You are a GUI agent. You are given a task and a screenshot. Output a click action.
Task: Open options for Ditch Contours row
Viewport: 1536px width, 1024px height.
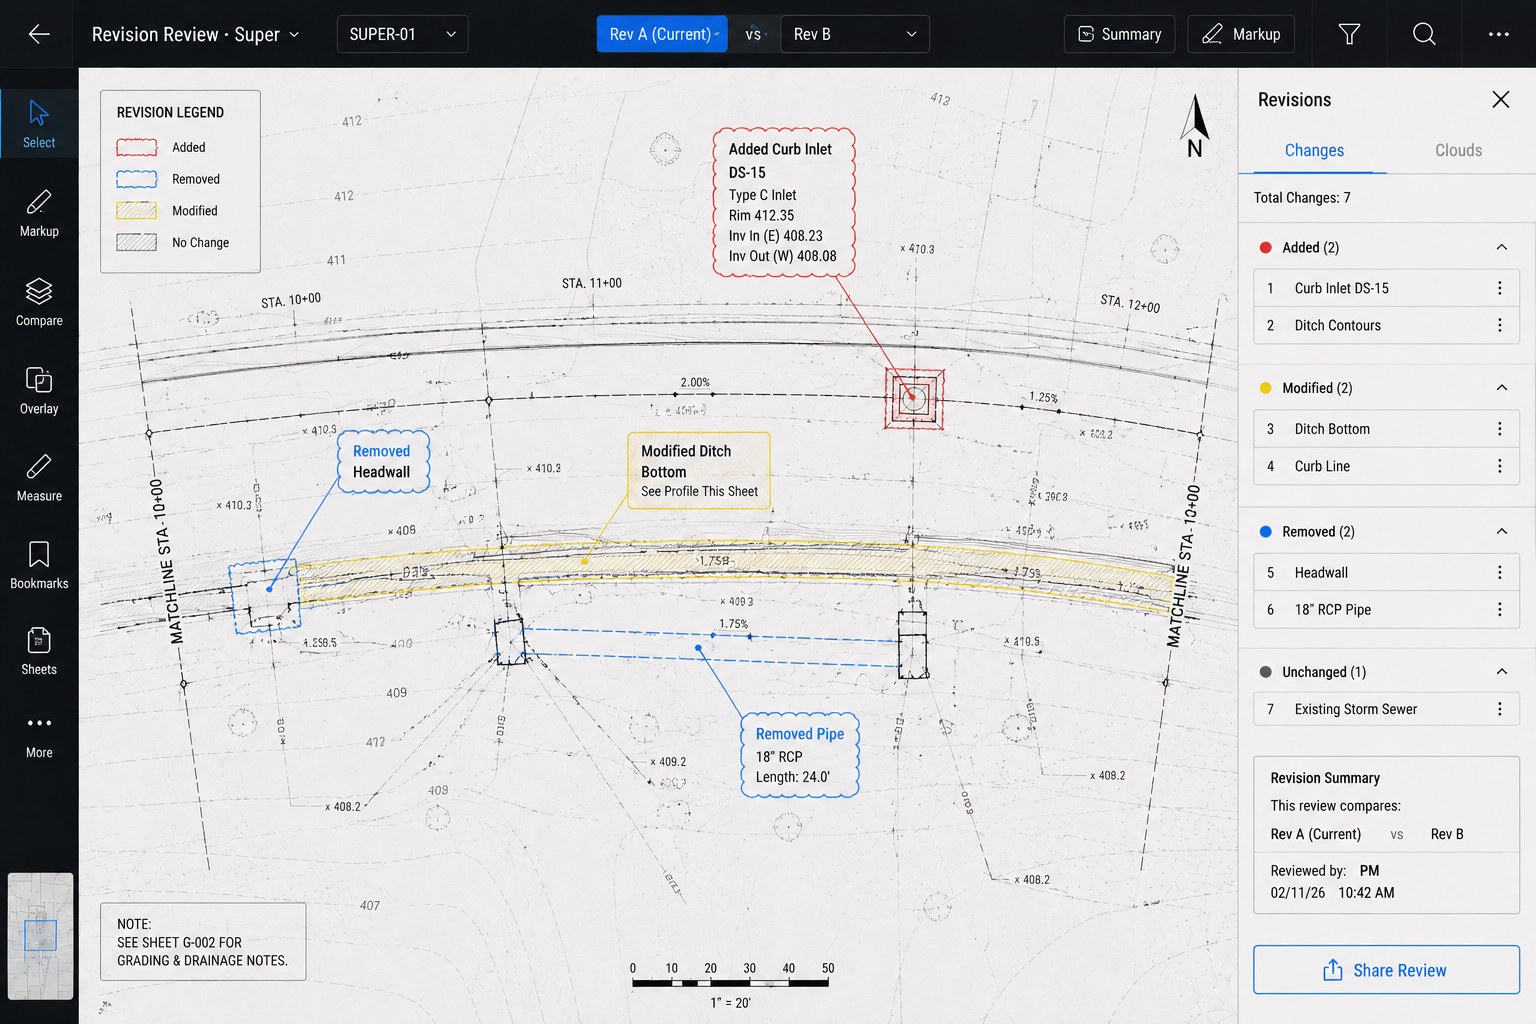[1499, 325]
